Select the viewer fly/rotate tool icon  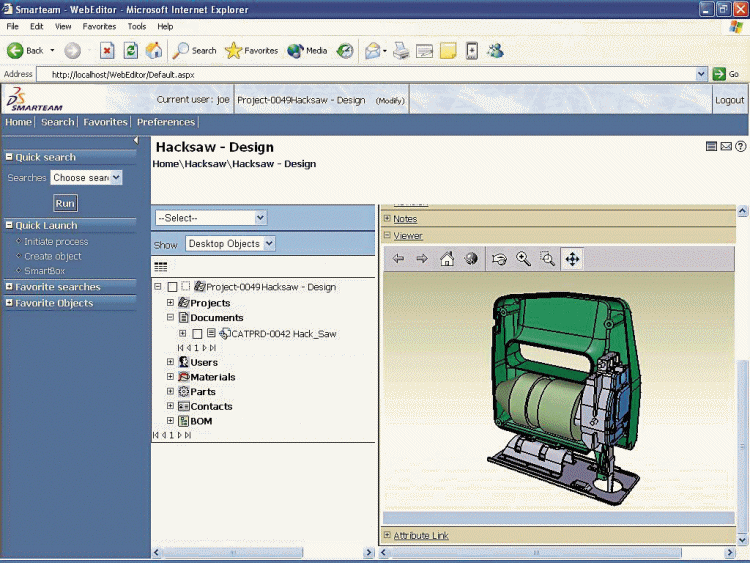point(499,259)
